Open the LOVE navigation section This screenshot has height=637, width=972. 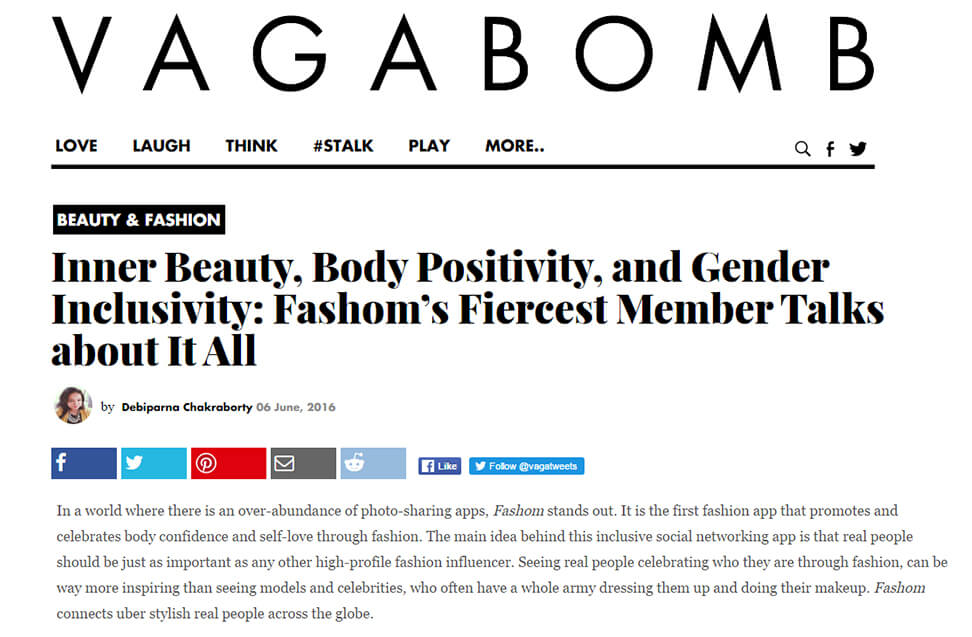[76, 146]
